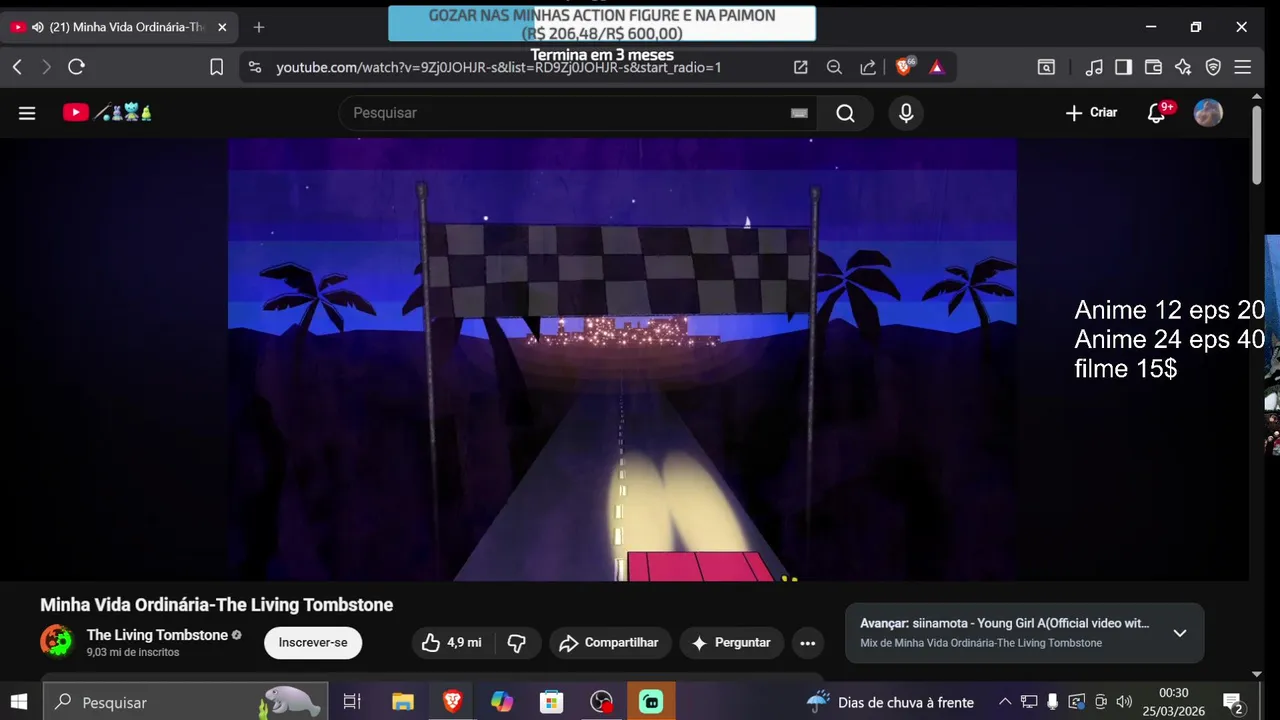The width and height of the screenshot is (1280, 720).
Task: Start voice search with microphone icon
Action: 906,113
